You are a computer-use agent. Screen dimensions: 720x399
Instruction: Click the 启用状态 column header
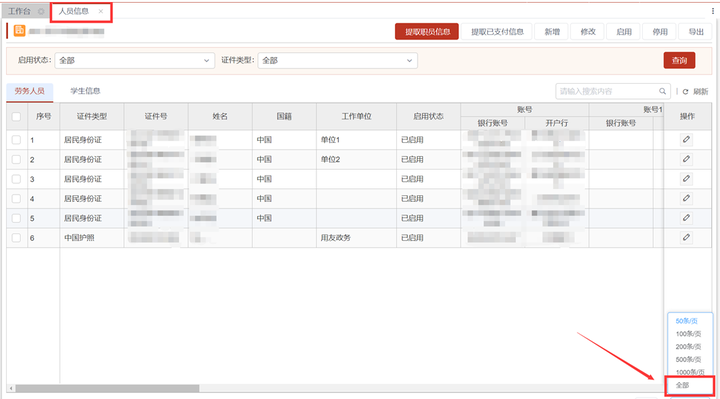coord(428,117)
